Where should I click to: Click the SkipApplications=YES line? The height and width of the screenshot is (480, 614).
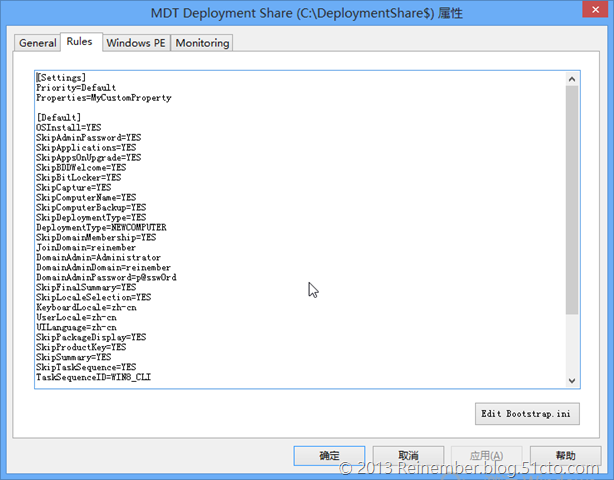pos(86,148)
